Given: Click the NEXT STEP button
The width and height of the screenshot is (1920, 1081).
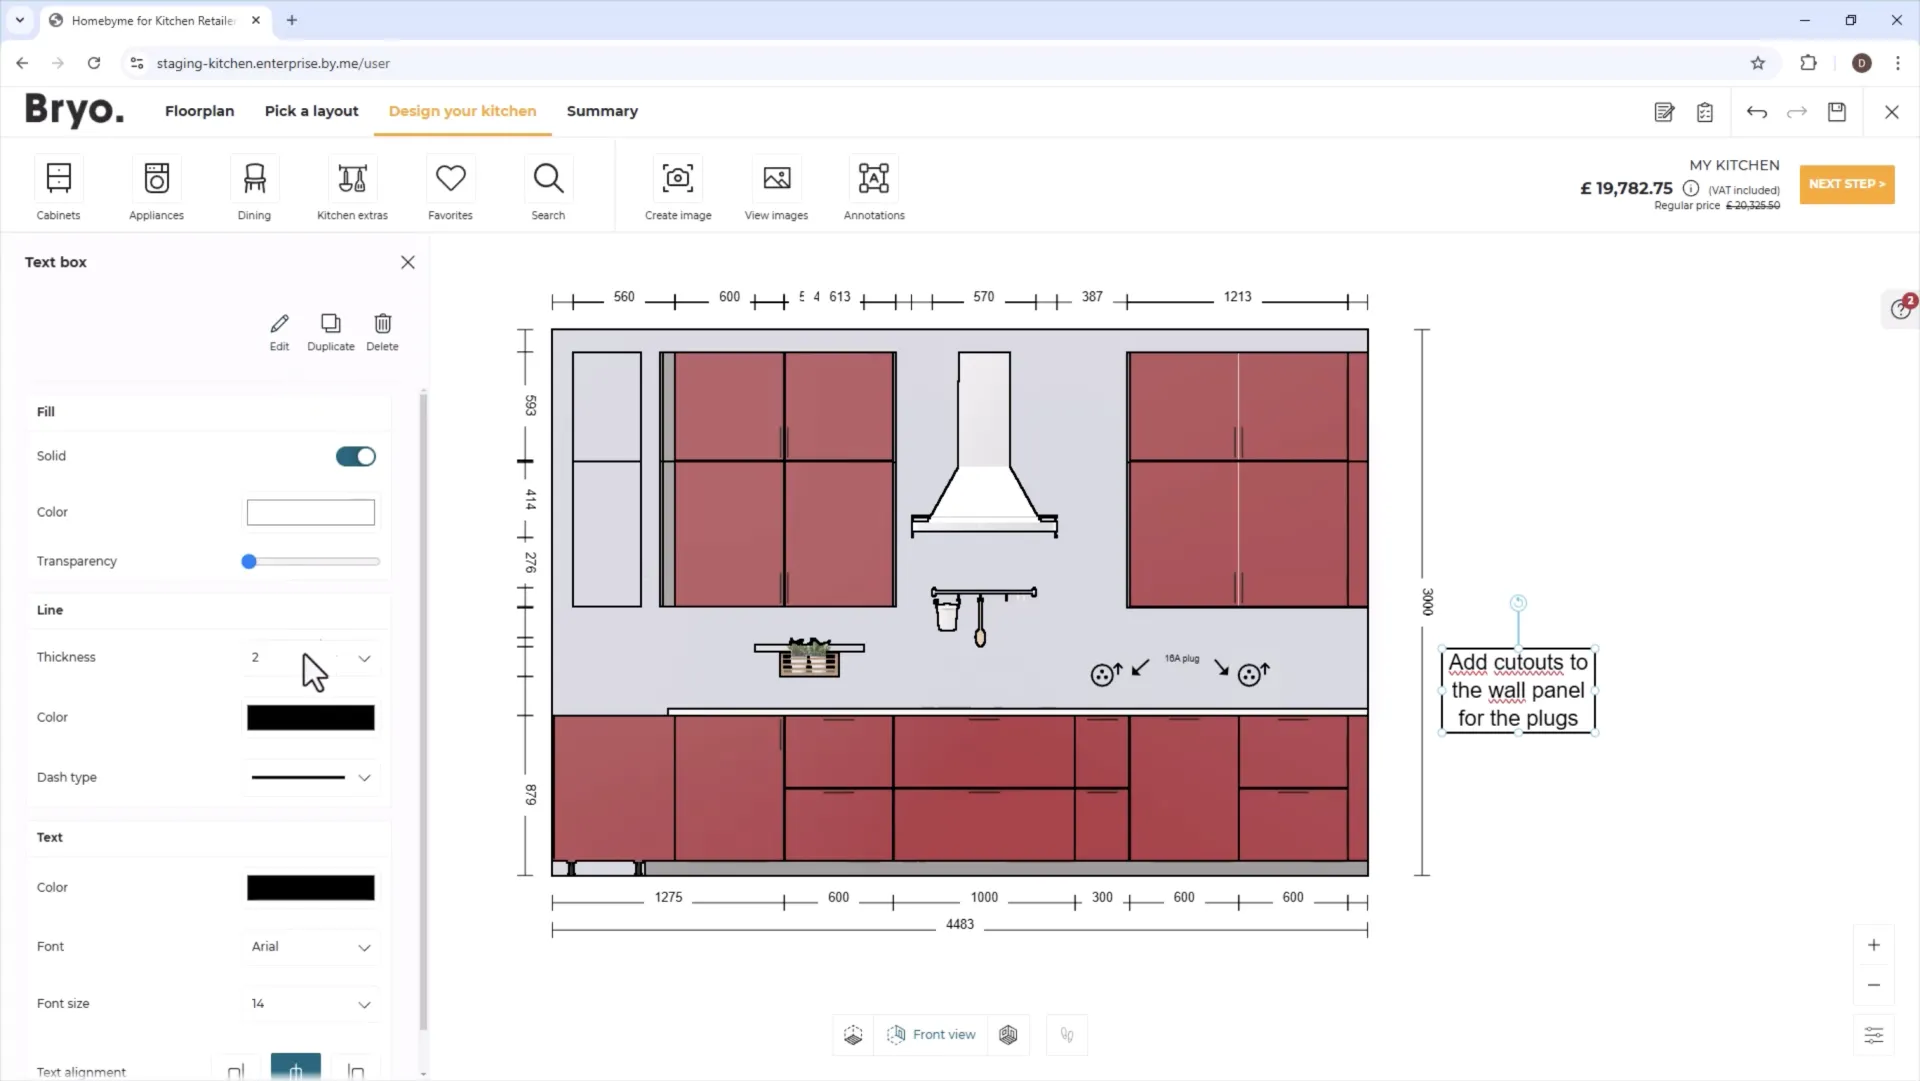Looking at the screenshot, I should click(x=1846, y=184).
